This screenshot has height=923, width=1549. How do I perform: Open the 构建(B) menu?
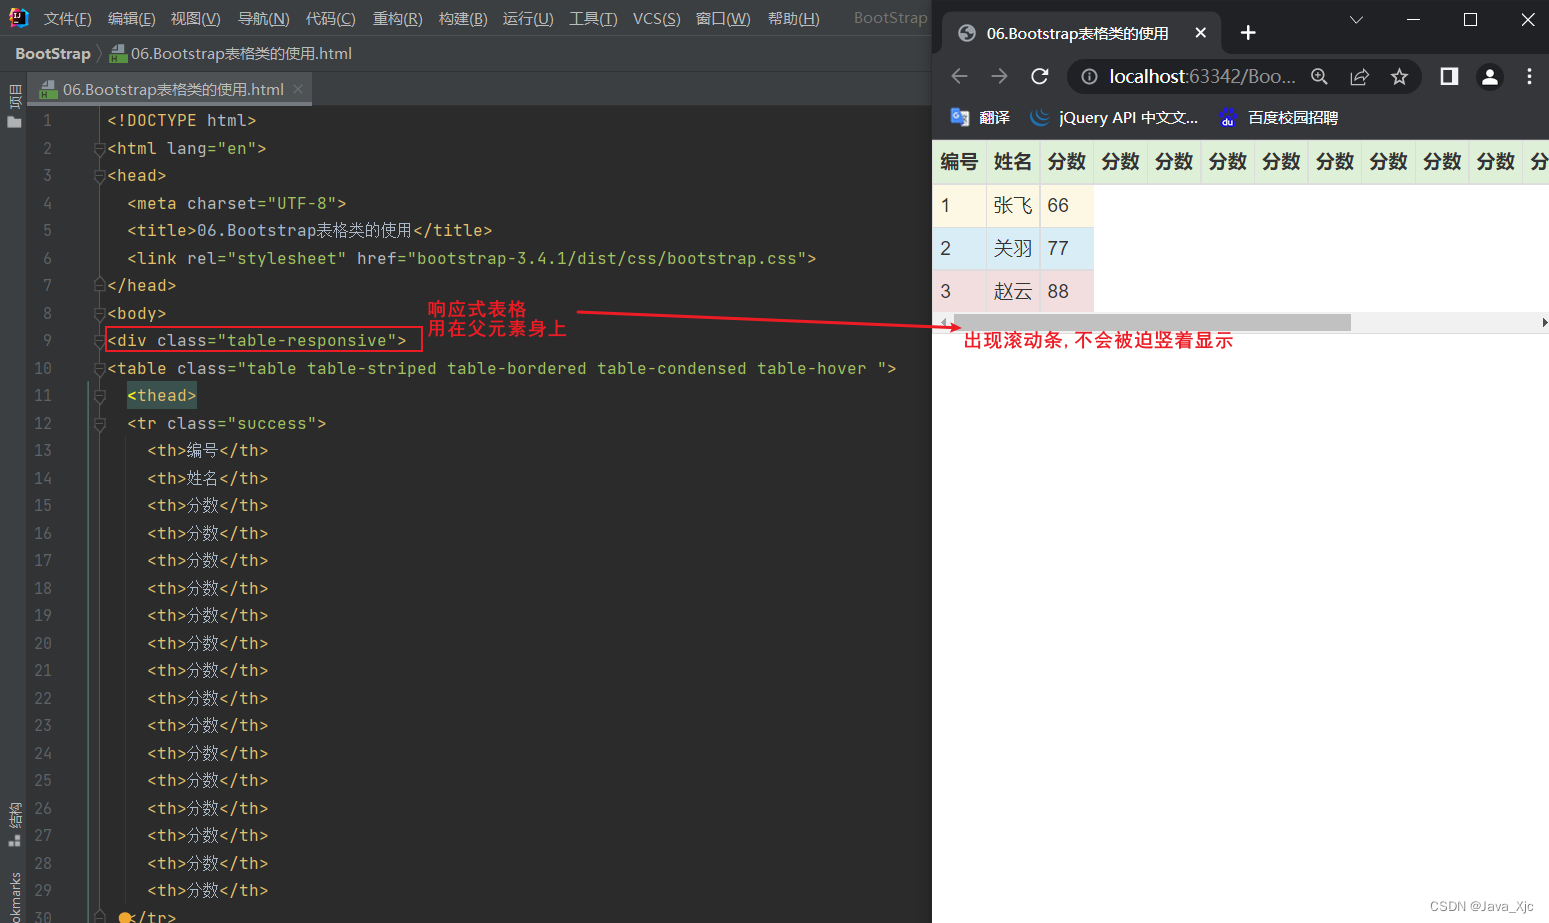(463, 19)
